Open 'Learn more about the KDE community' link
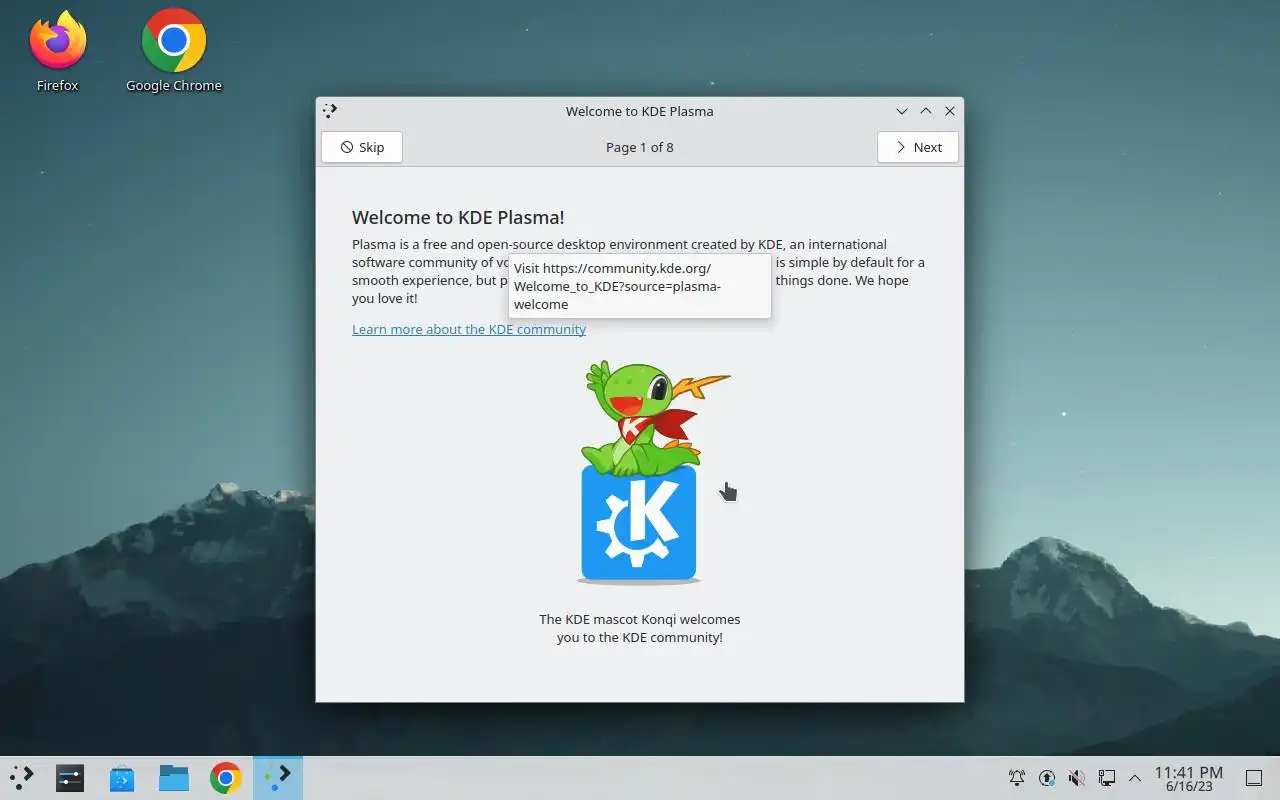 tap(469, 329)
